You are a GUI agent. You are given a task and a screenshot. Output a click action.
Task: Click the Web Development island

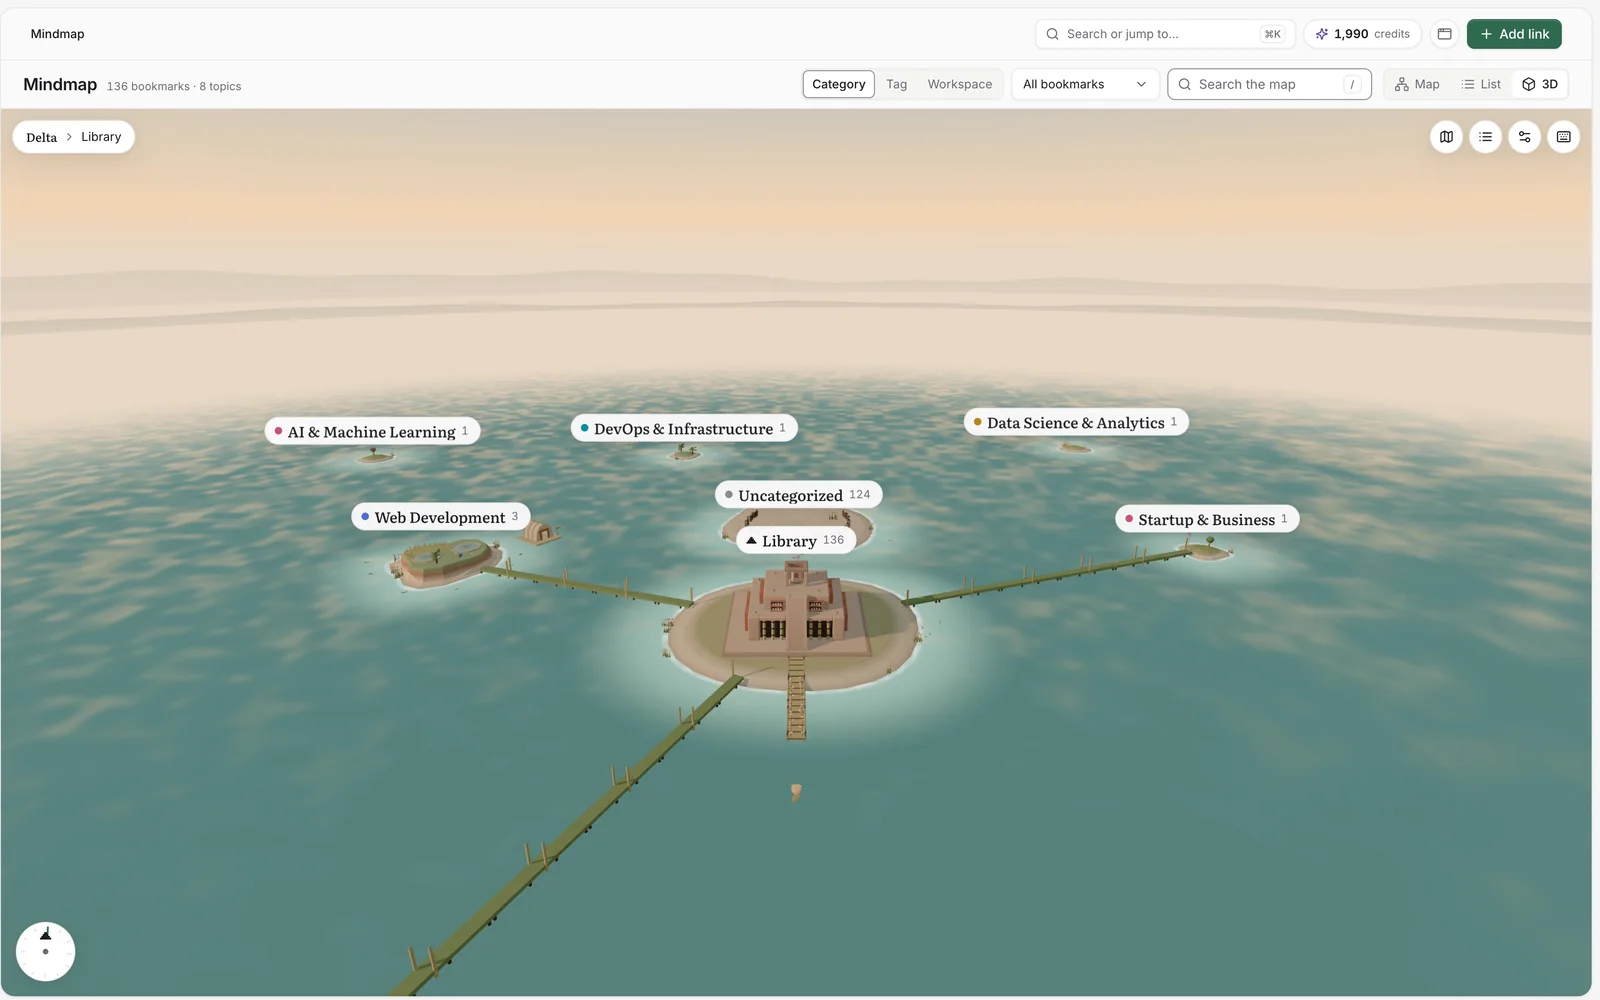(x=445, y=562)
